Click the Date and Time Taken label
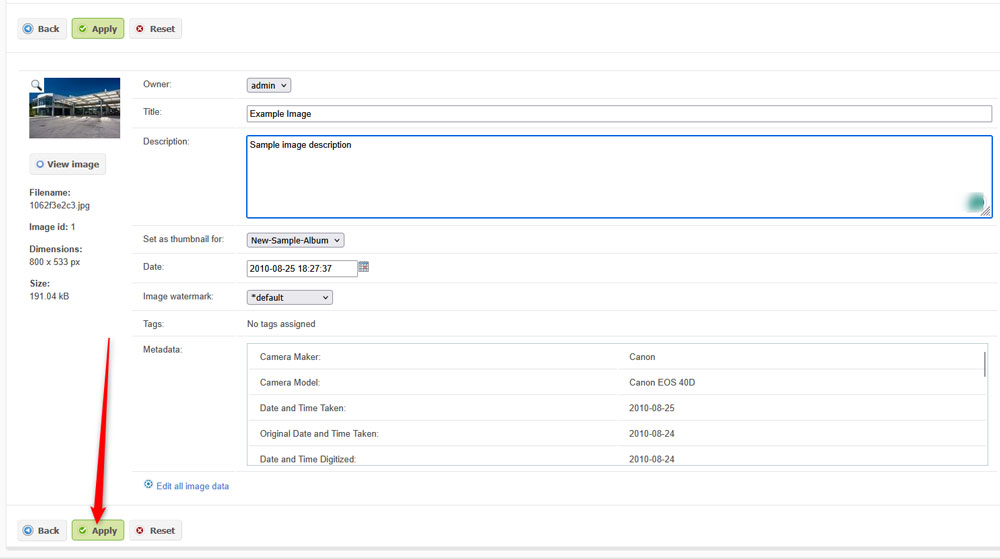This screenshot has height=559, width=1000. tap(303, 408)
